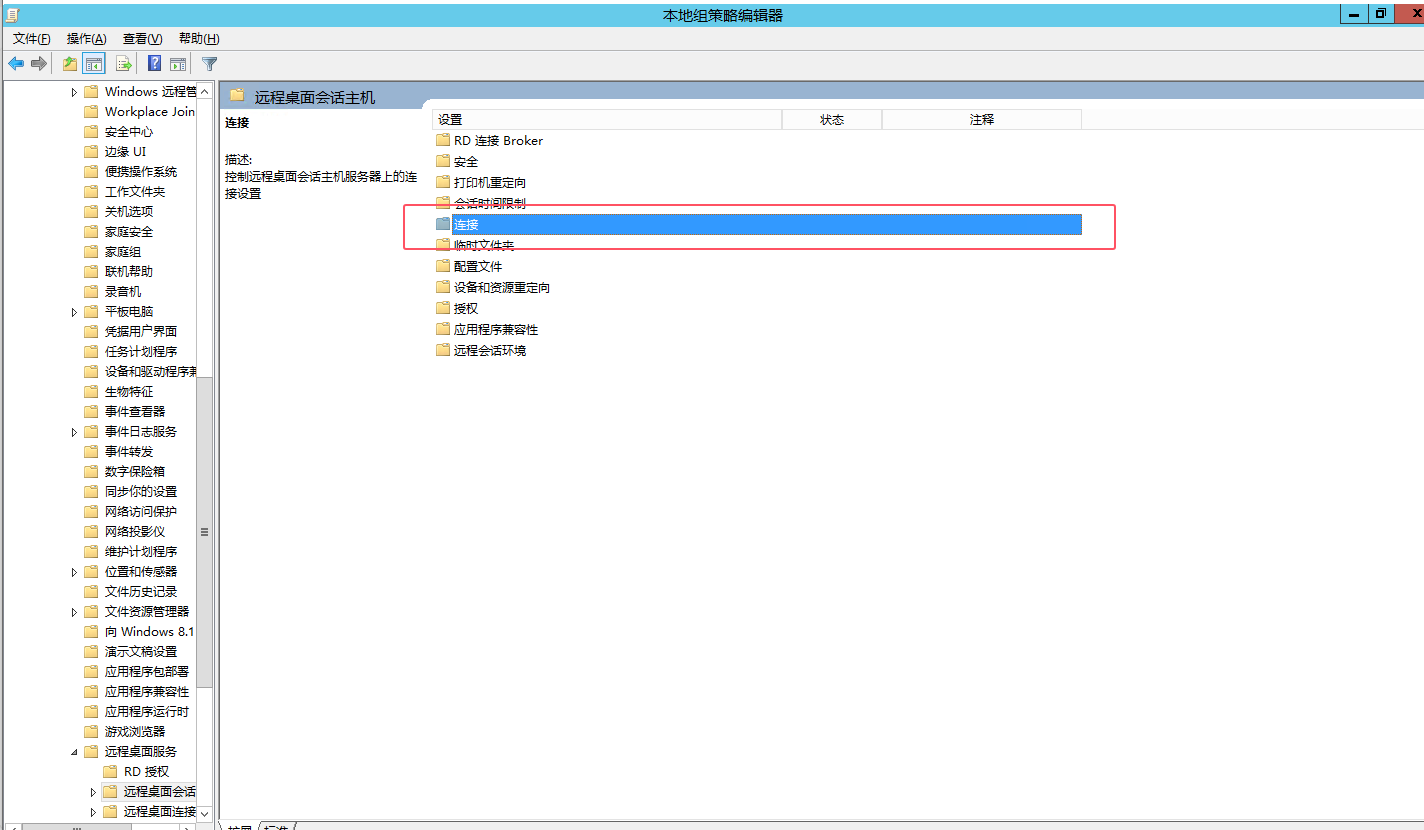The image size is (1424, 830).
Task: Toggle the console tree pane visibility
Action: [93, 63]
